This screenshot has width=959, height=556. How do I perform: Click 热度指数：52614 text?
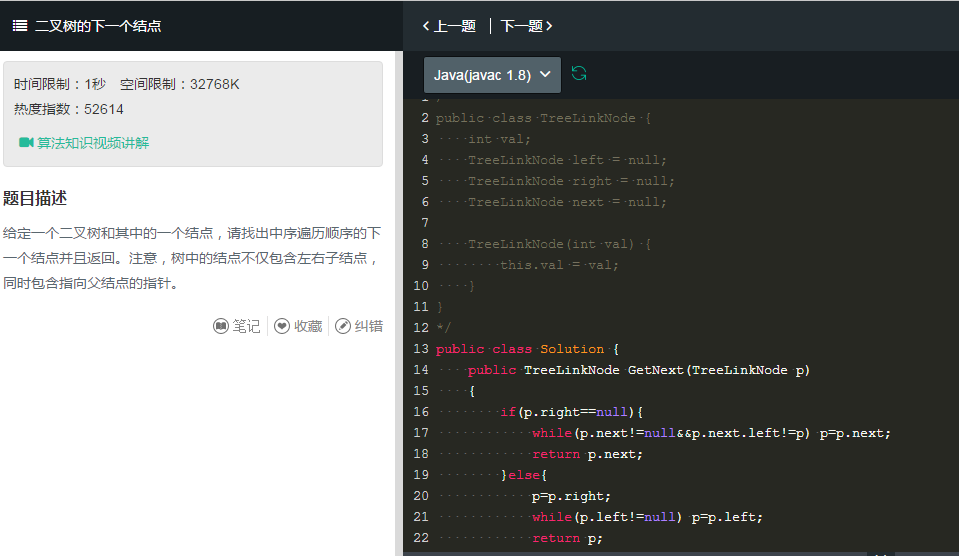click(x=68, y=109)
